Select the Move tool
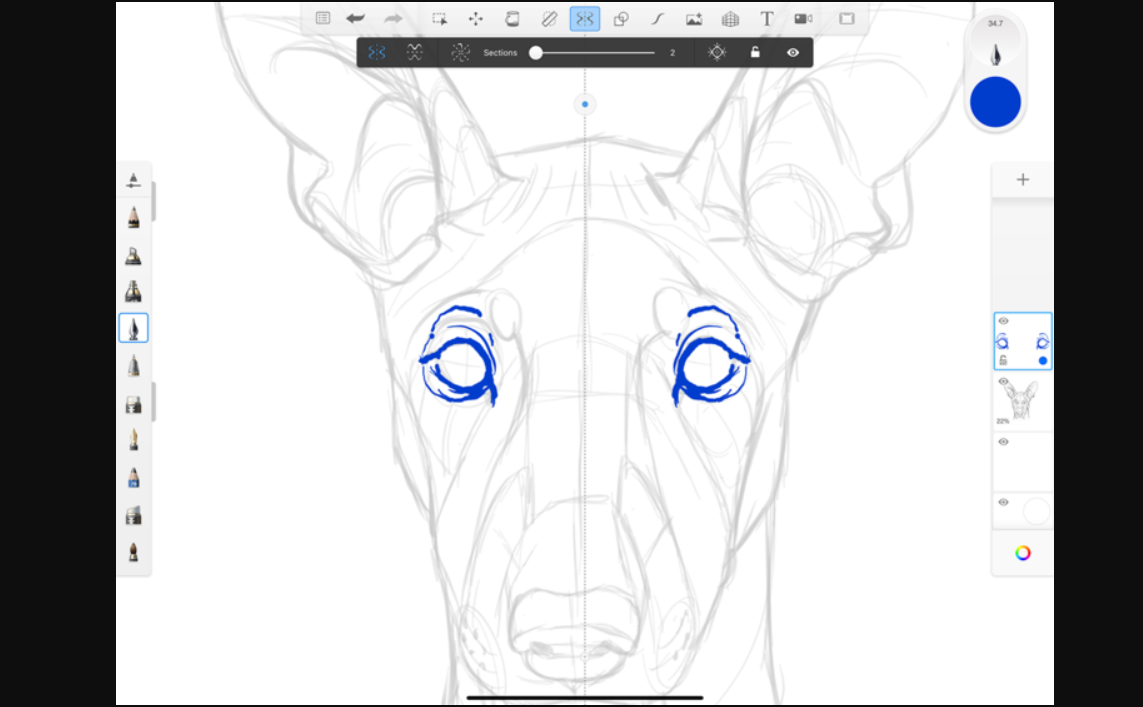Viewport: 1143px width, 707px height. pyautogui.click(x=475, y=18)
